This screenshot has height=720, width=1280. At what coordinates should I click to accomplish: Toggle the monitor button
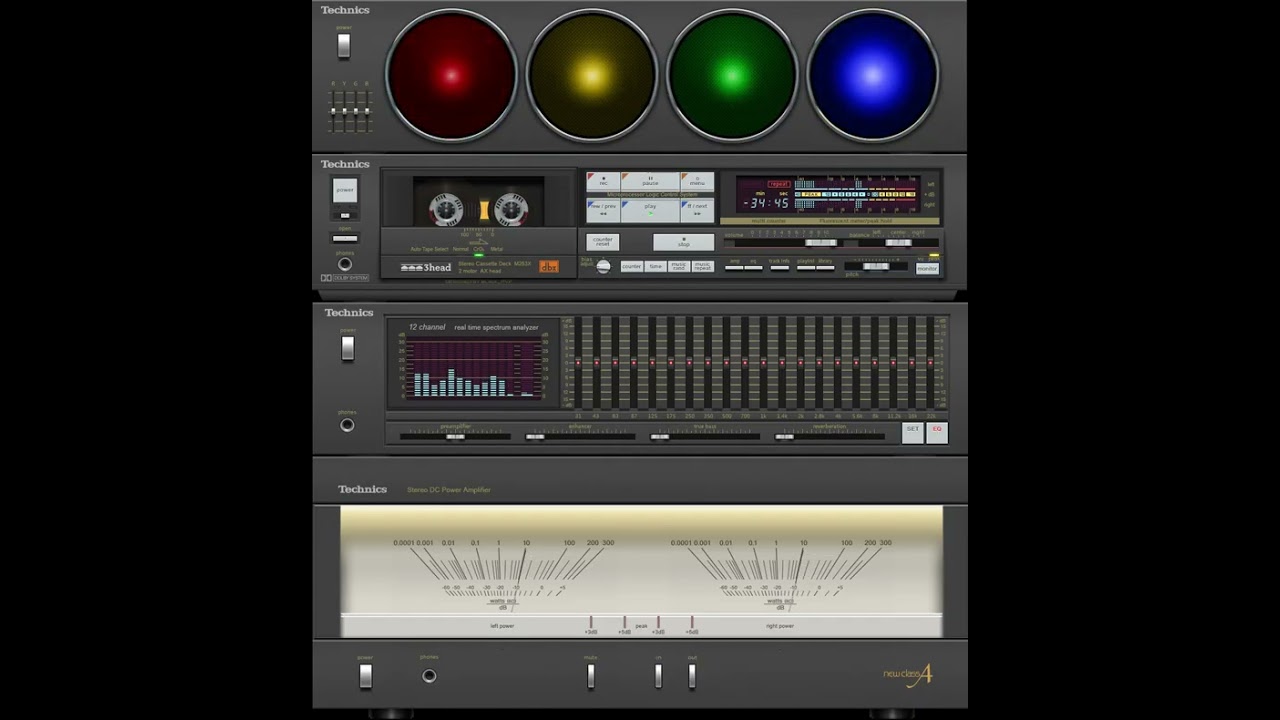(x=927, y=268)
